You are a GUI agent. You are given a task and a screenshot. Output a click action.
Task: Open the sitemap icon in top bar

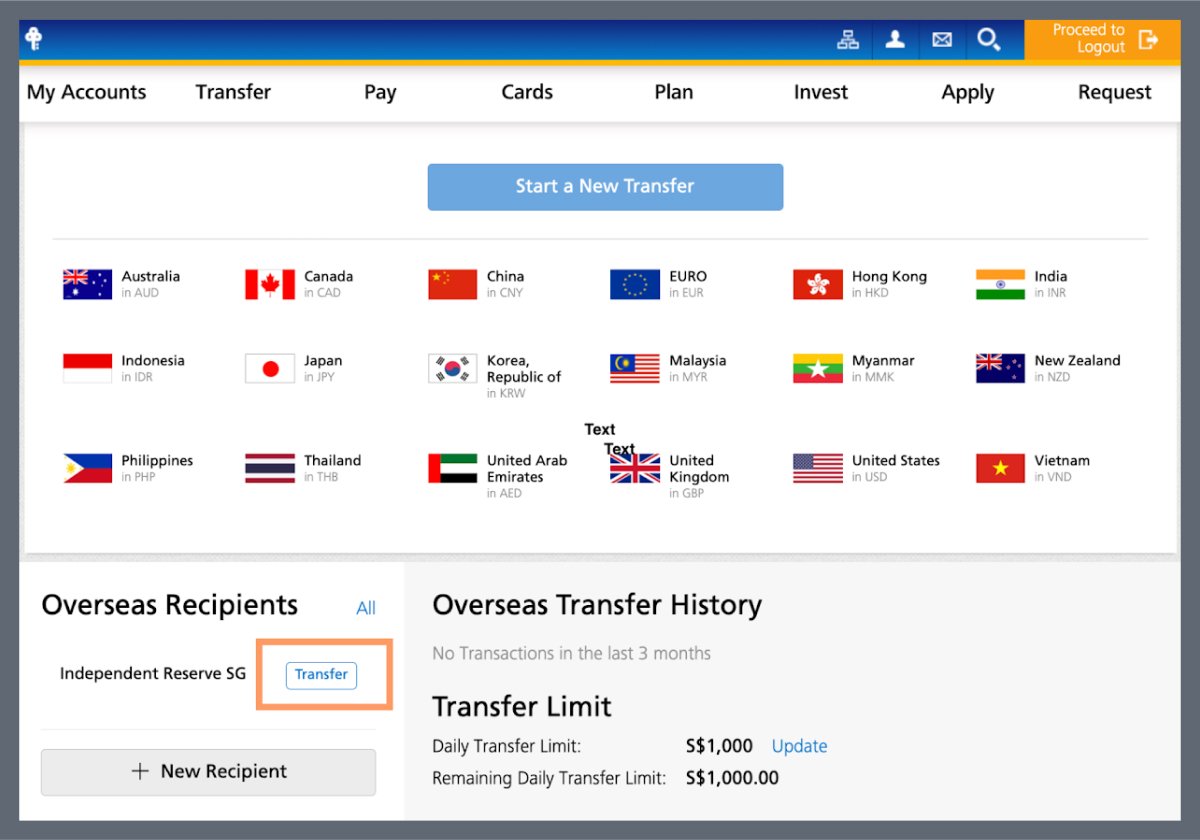point(848,40)
